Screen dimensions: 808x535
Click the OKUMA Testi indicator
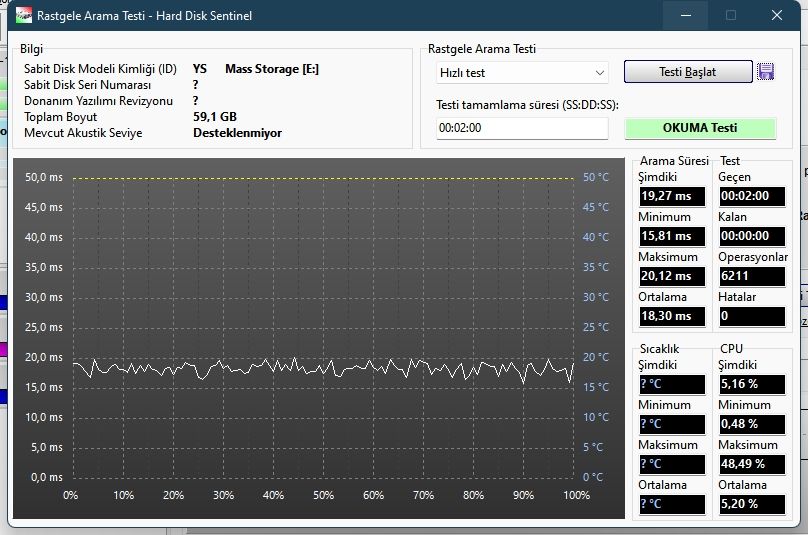point(700,128)
